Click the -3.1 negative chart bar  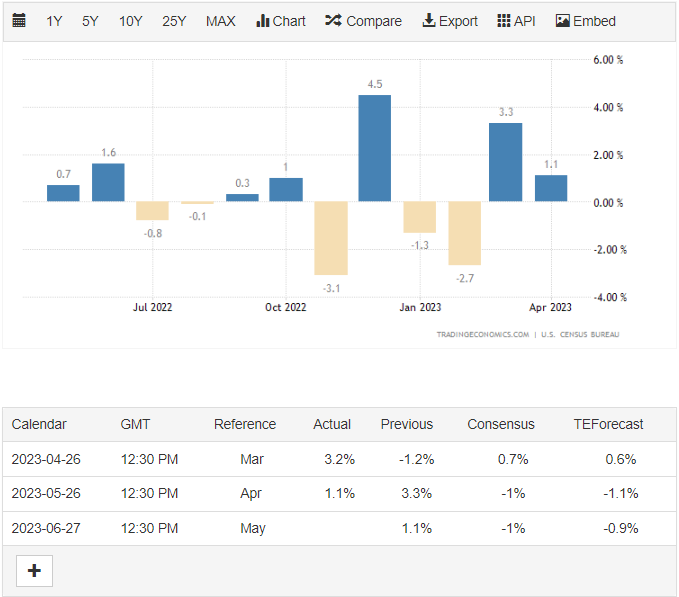(x=330, y=238)
